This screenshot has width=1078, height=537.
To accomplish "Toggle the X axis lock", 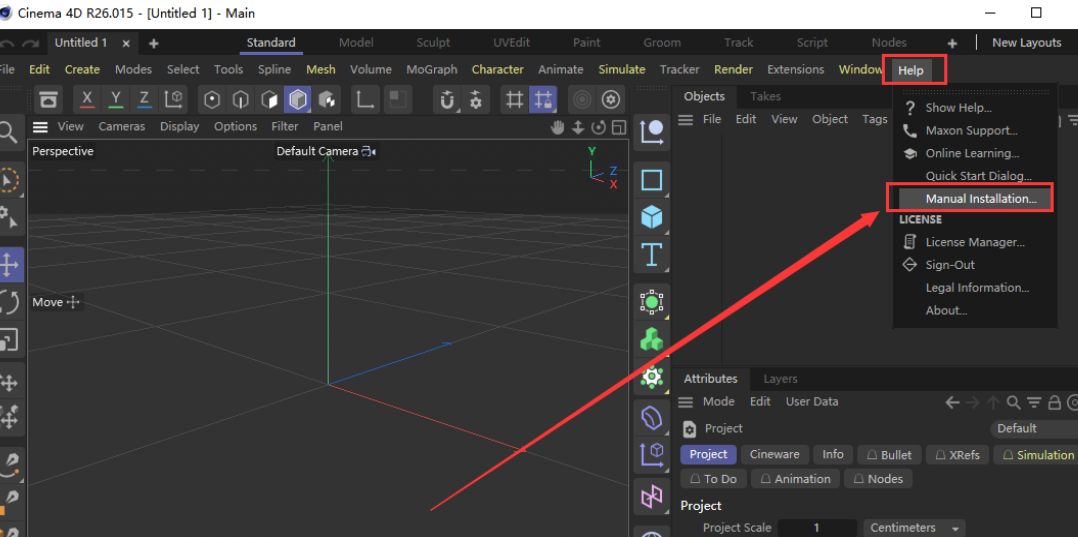I will (x=87, y=100).
